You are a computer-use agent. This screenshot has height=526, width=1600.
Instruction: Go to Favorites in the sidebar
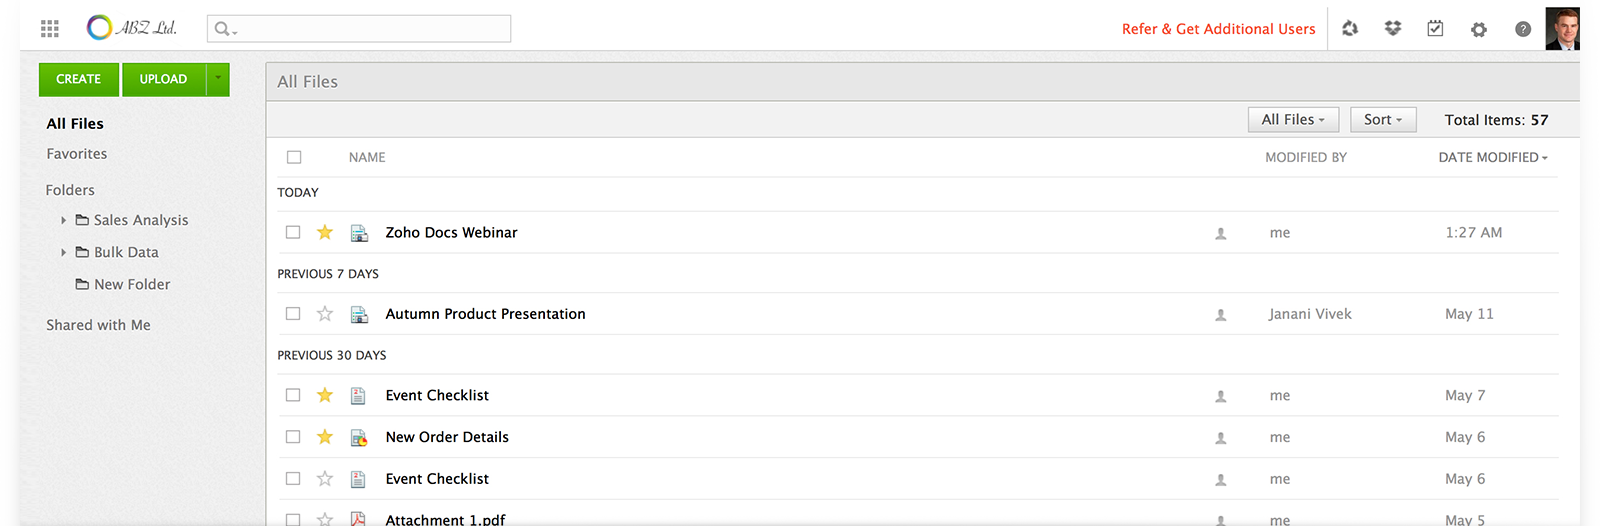pos(77,154)
